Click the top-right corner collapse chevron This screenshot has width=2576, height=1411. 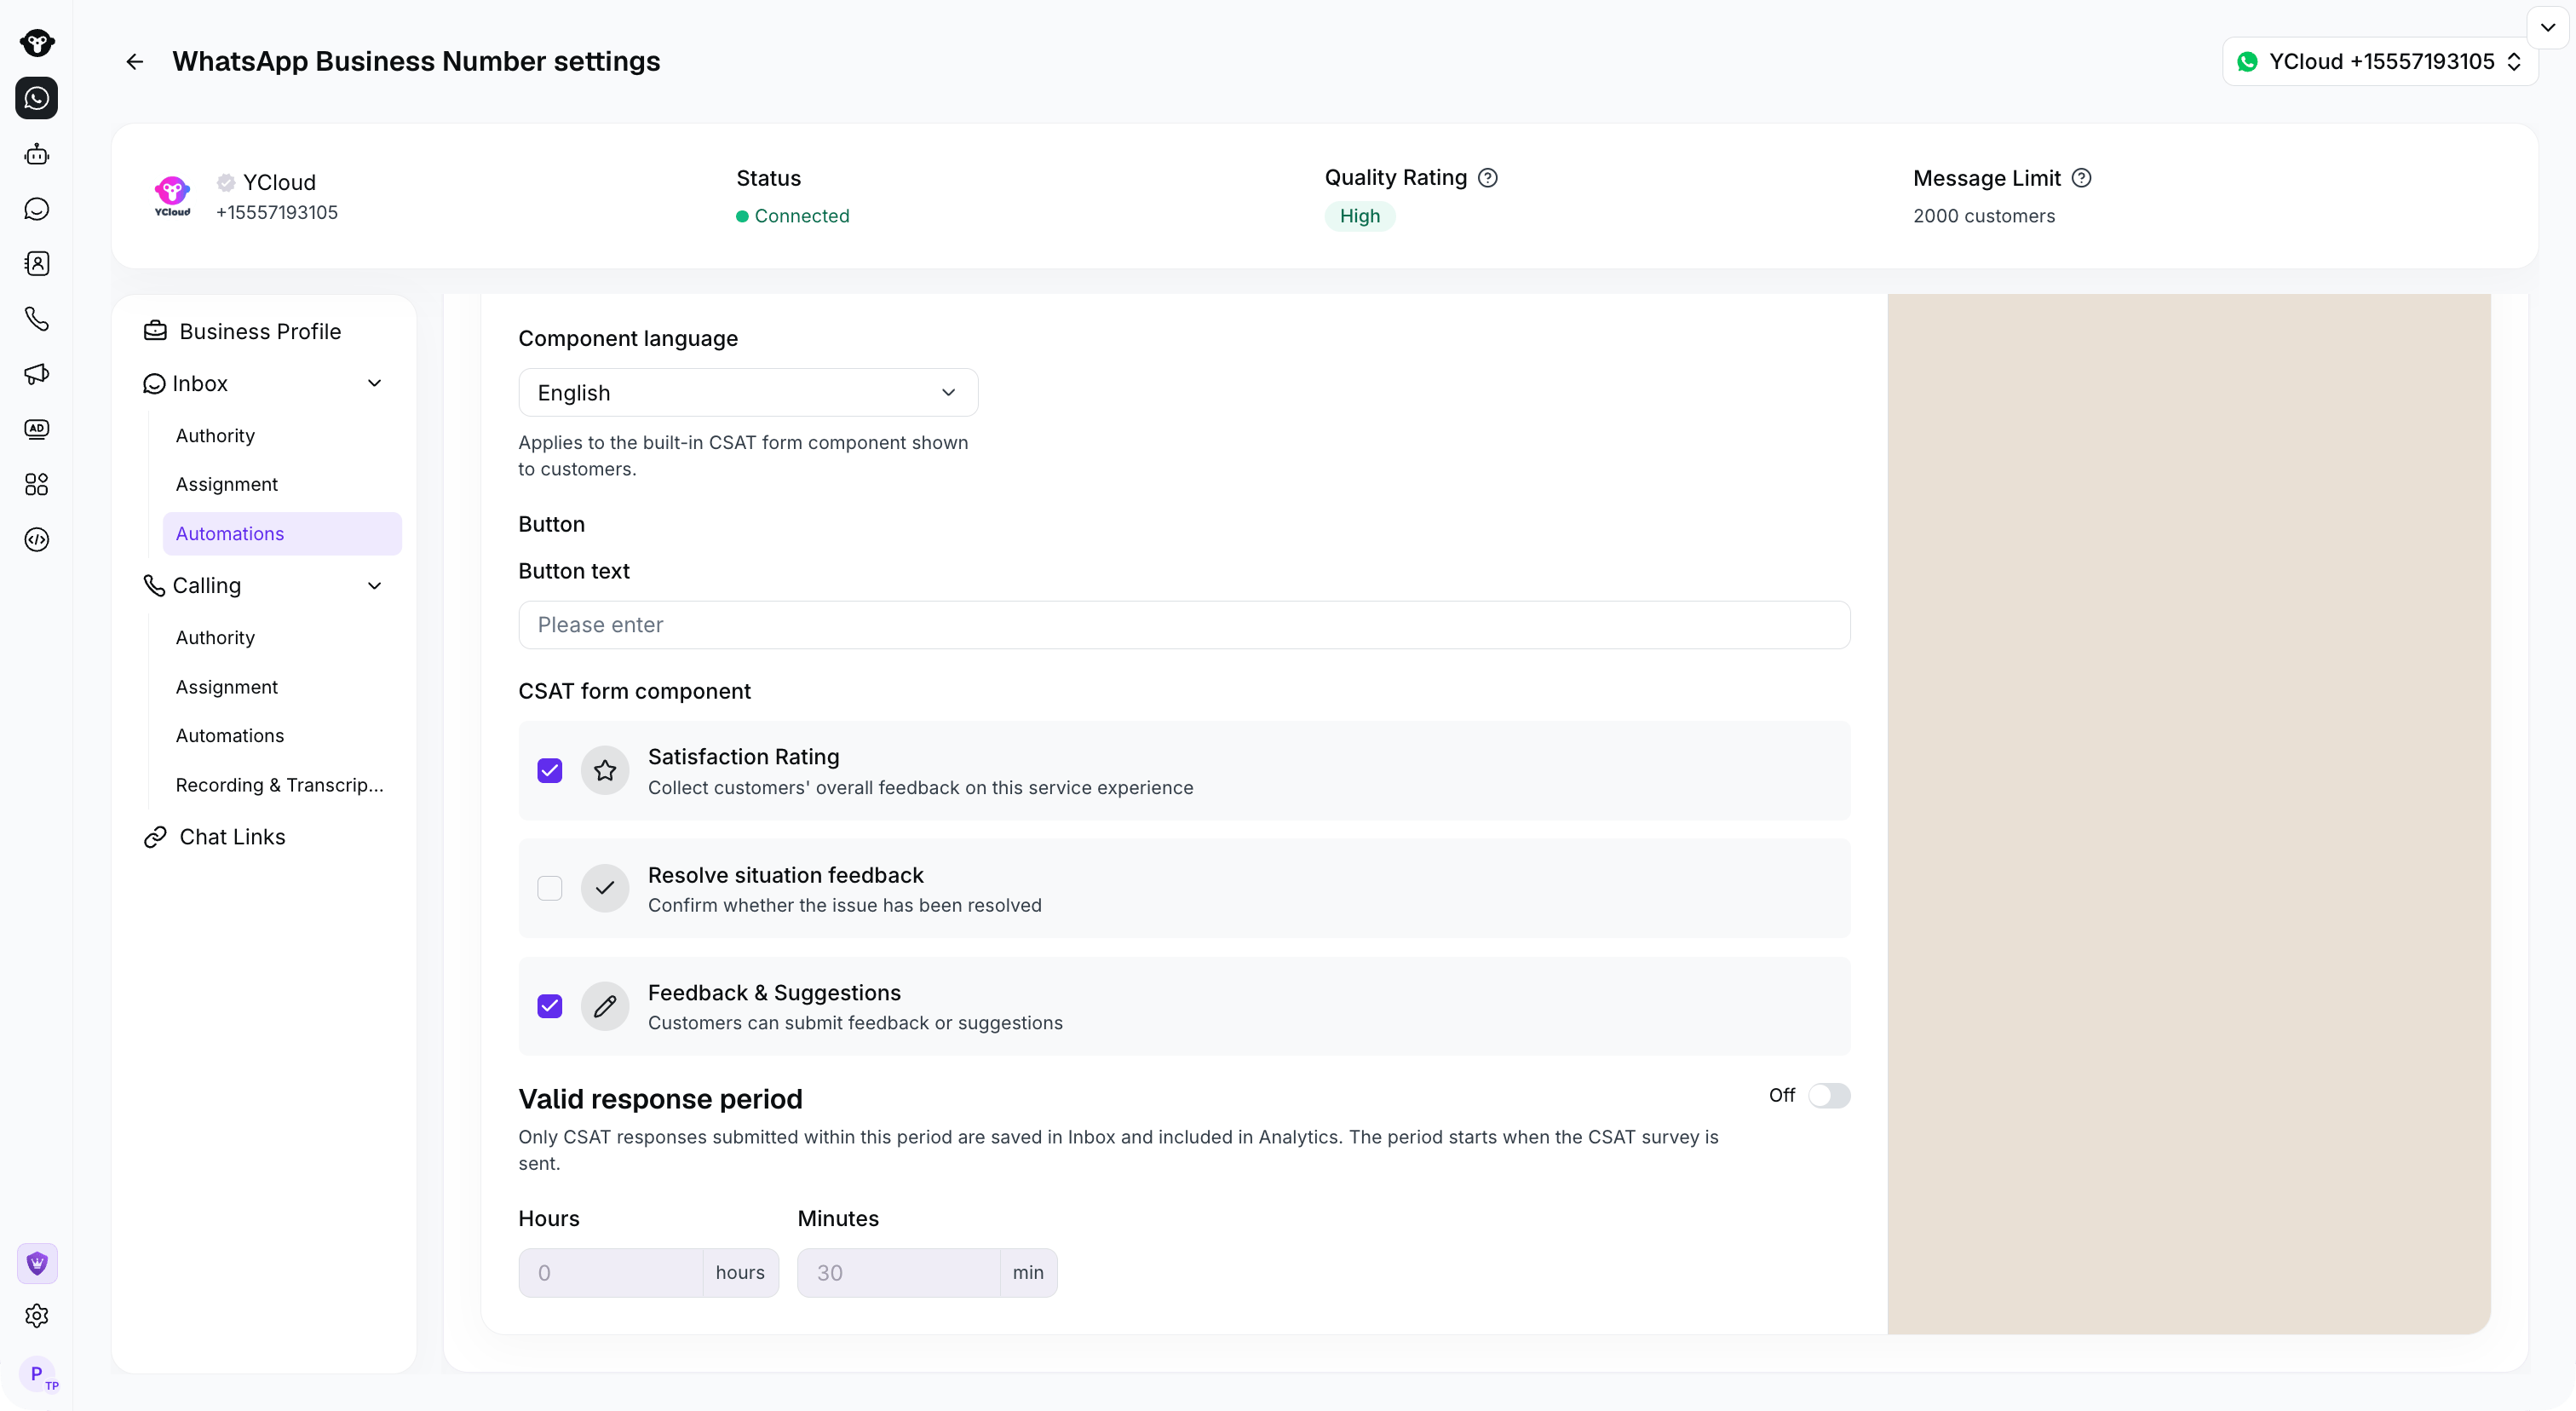(2548, 28)
